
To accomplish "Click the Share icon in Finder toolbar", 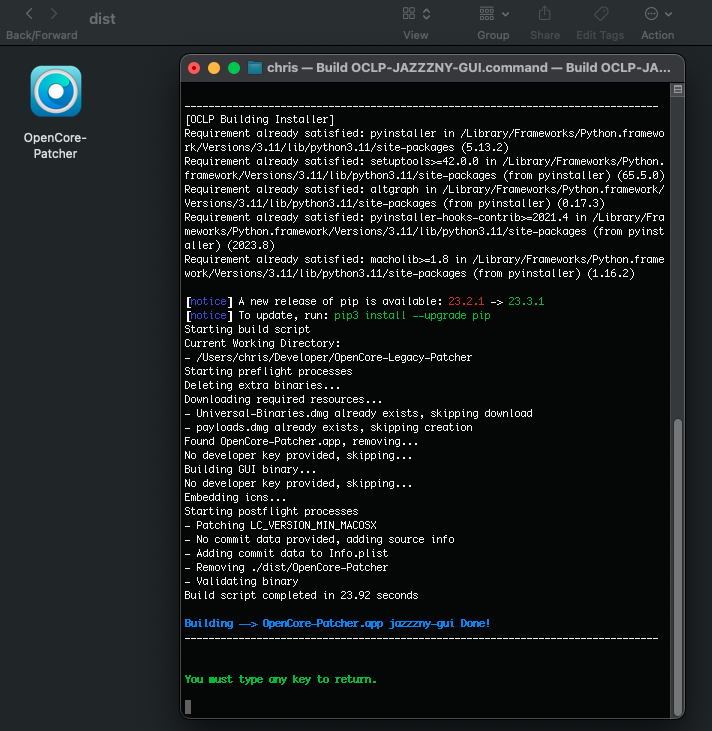I will [545, 14].
